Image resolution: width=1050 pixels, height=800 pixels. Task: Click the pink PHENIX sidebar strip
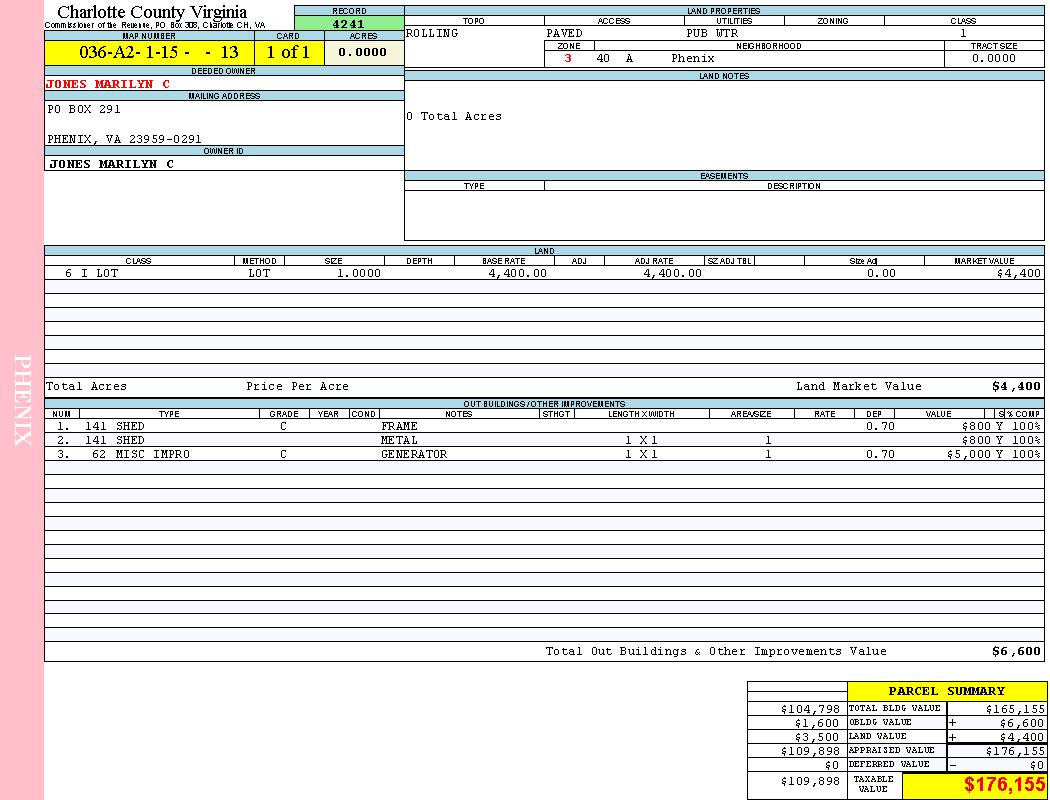pos(22,400)
